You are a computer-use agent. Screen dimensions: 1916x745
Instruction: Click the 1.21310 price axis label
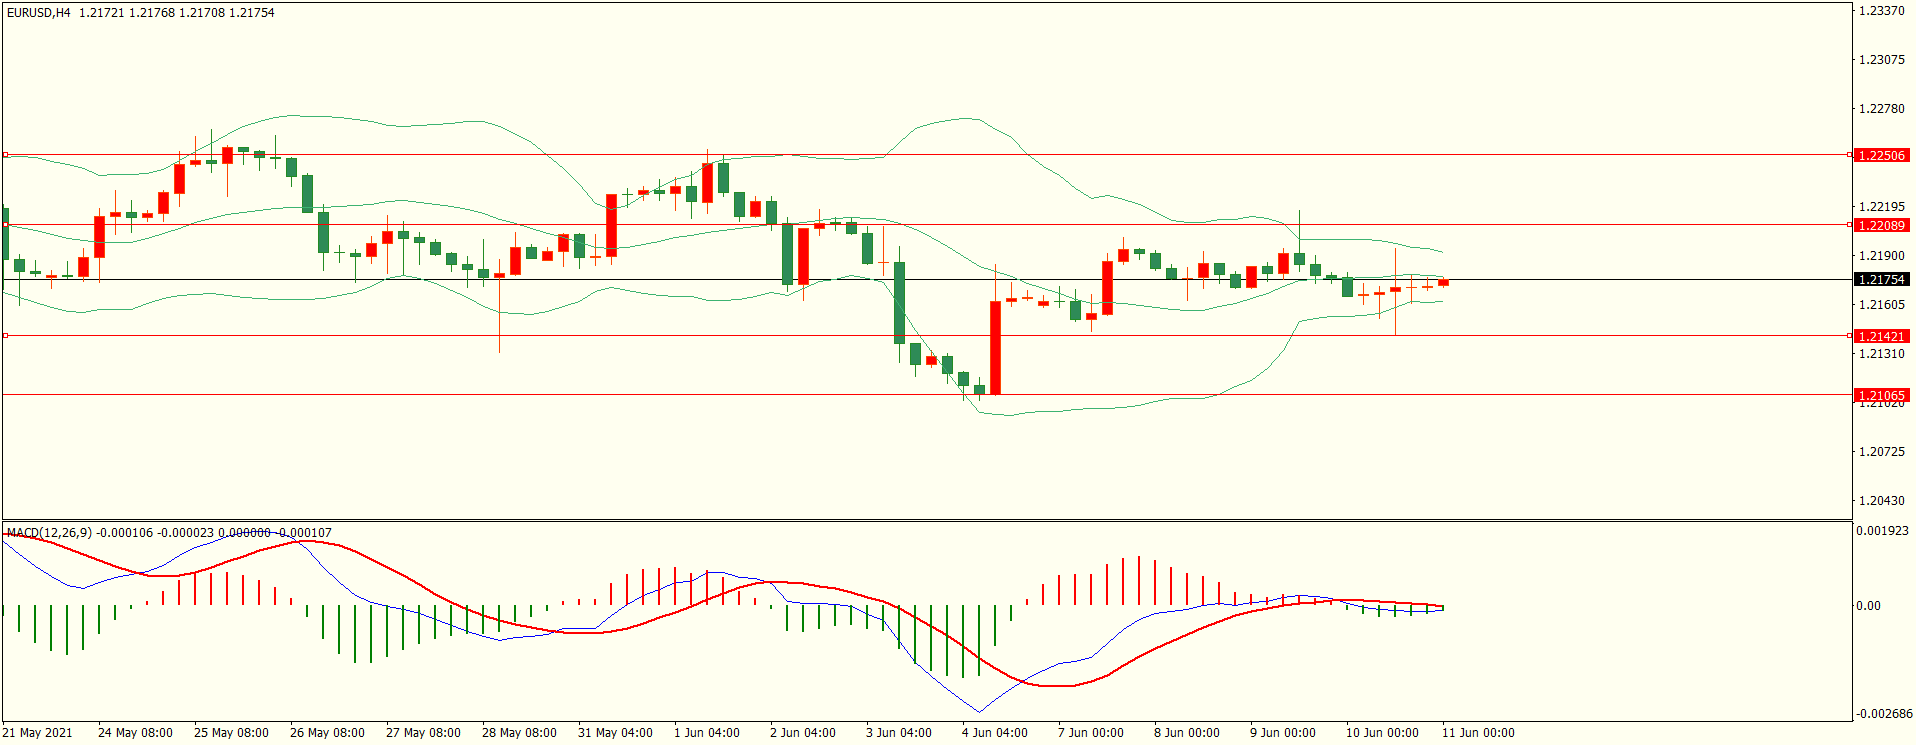pyautogui.click(x=1881, y=354)
